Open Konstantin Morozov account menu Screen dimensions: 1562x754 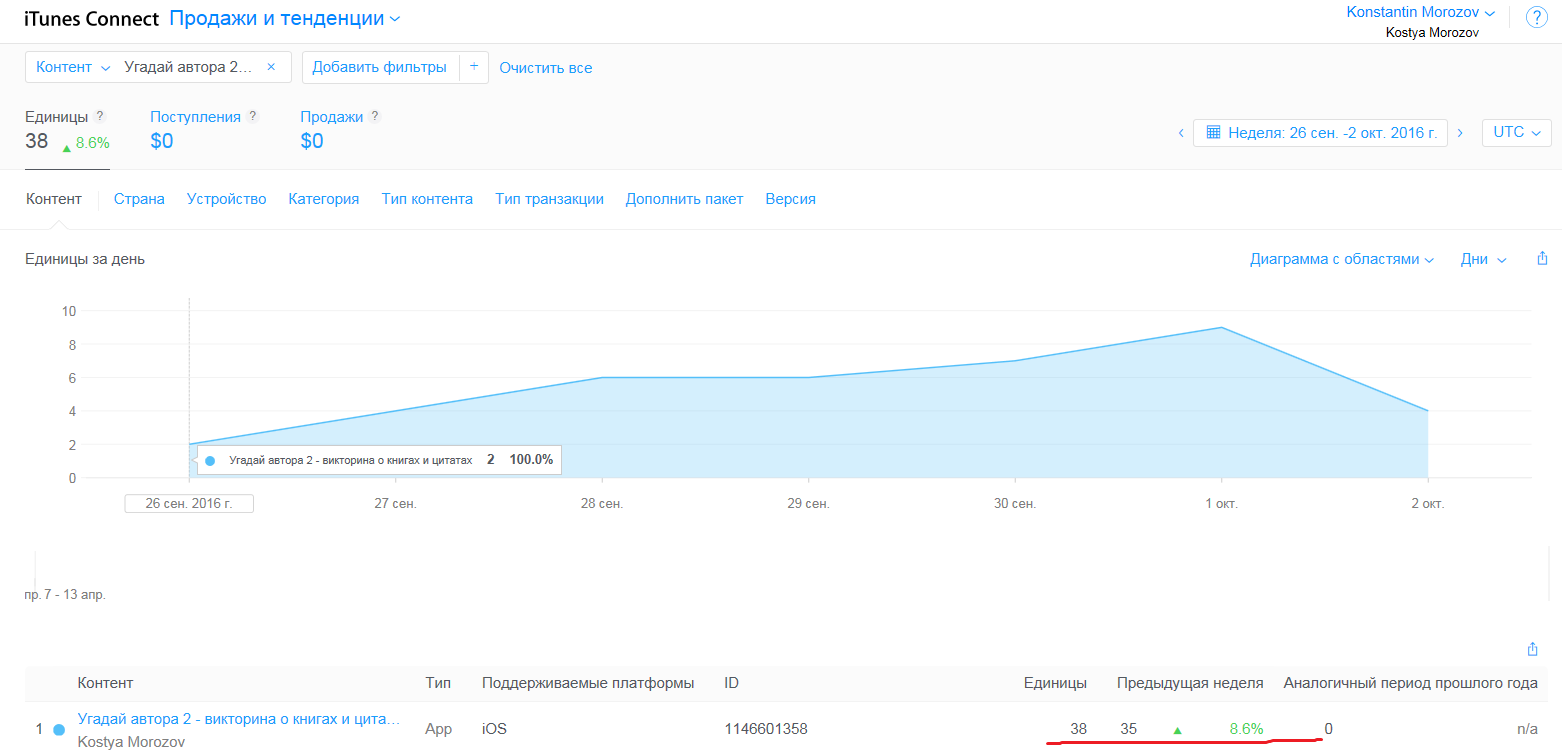coord(1421,12)
